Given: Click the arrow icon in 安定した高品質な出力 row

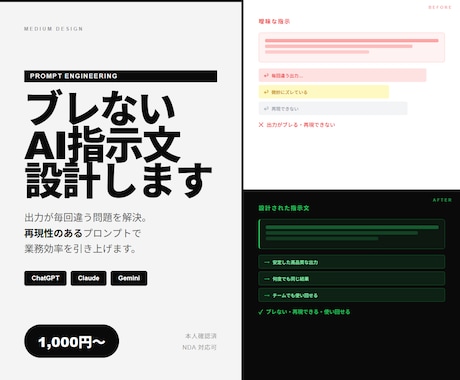Looking at the screenshot, I should pos(267,262).
